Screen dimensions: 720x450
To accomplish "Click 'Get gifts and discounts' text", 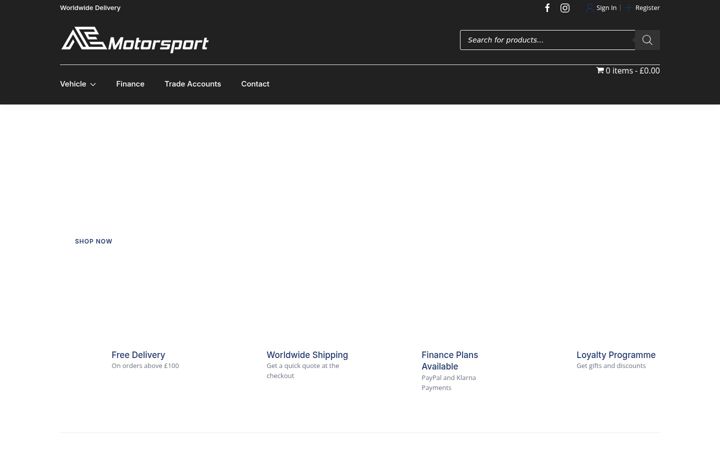I will (x=611, y=366).
